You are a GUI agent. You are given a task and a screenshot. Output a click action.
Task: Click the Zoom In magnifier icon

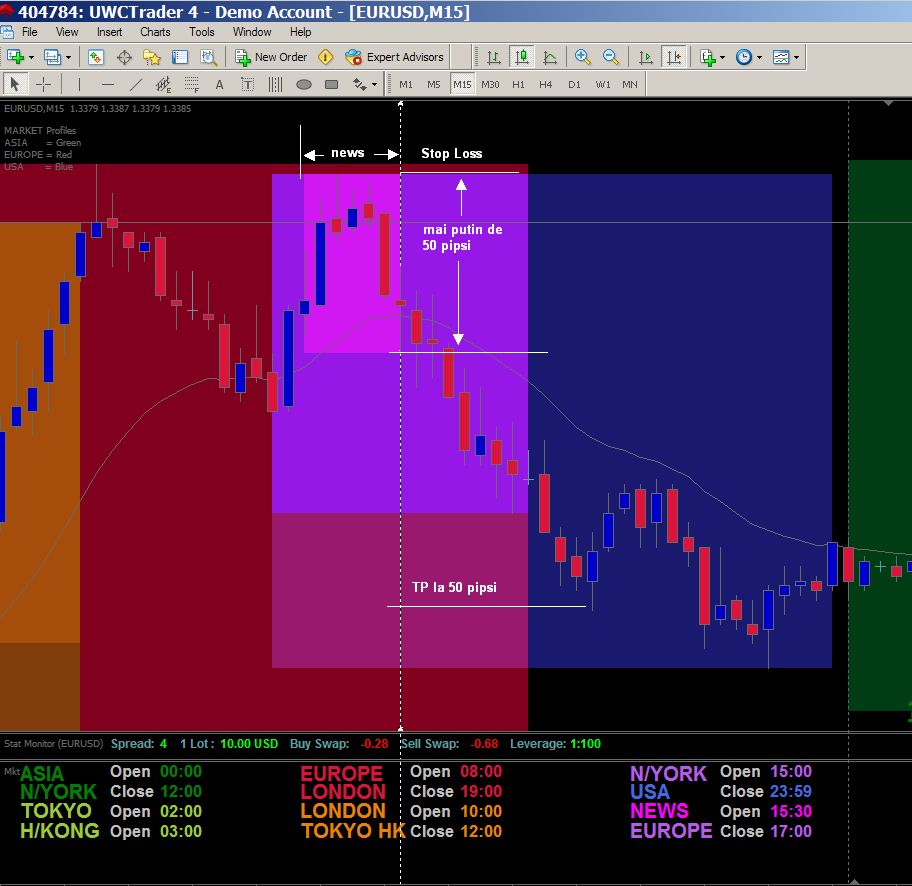point(582,57)
